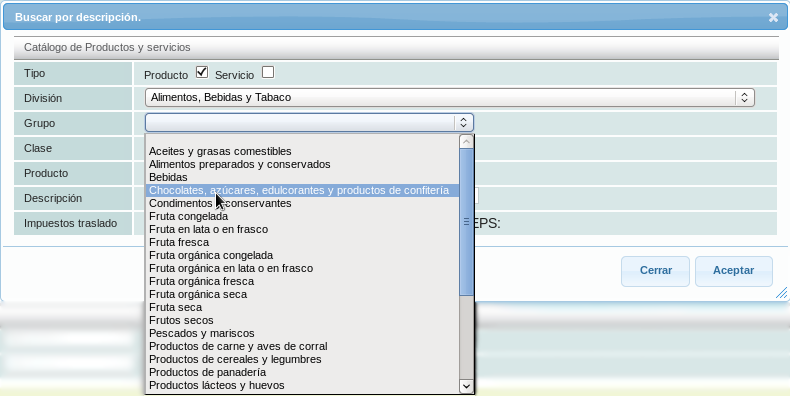Click the Aceptar button

point(734,271)
